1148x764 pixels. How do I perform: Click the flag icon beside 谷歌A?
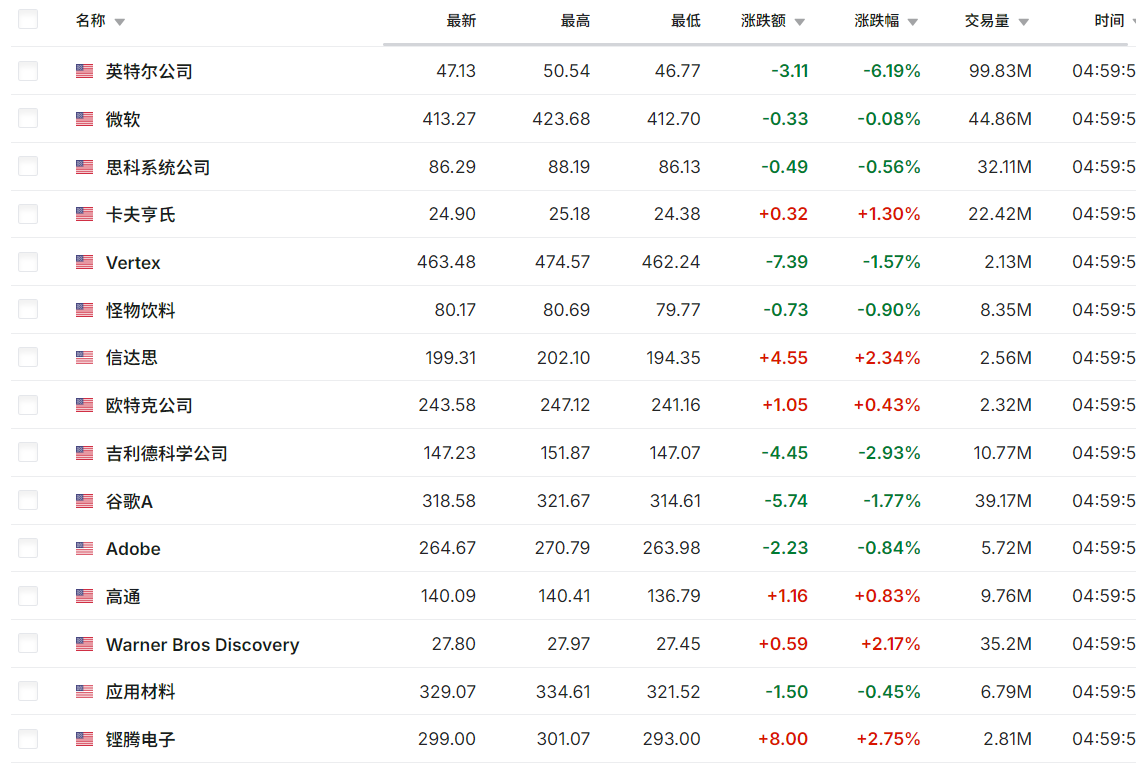(85, 501)
